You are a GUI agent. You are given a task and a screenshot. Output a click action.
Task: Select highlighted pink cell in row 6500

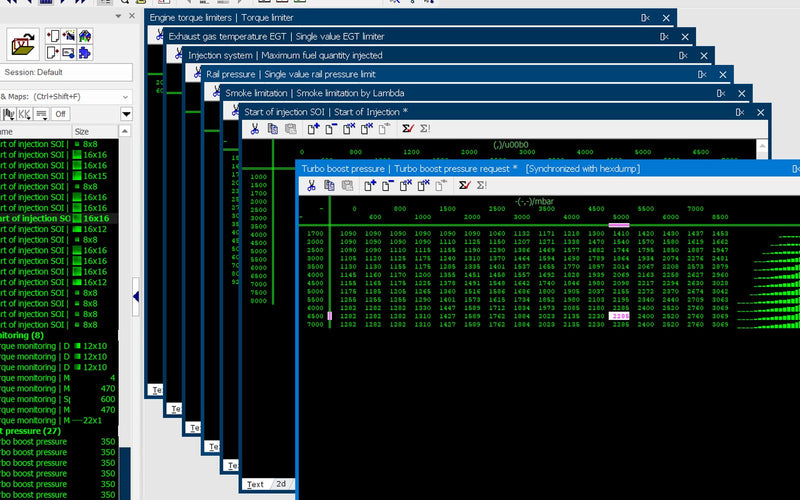click(619, 316)
